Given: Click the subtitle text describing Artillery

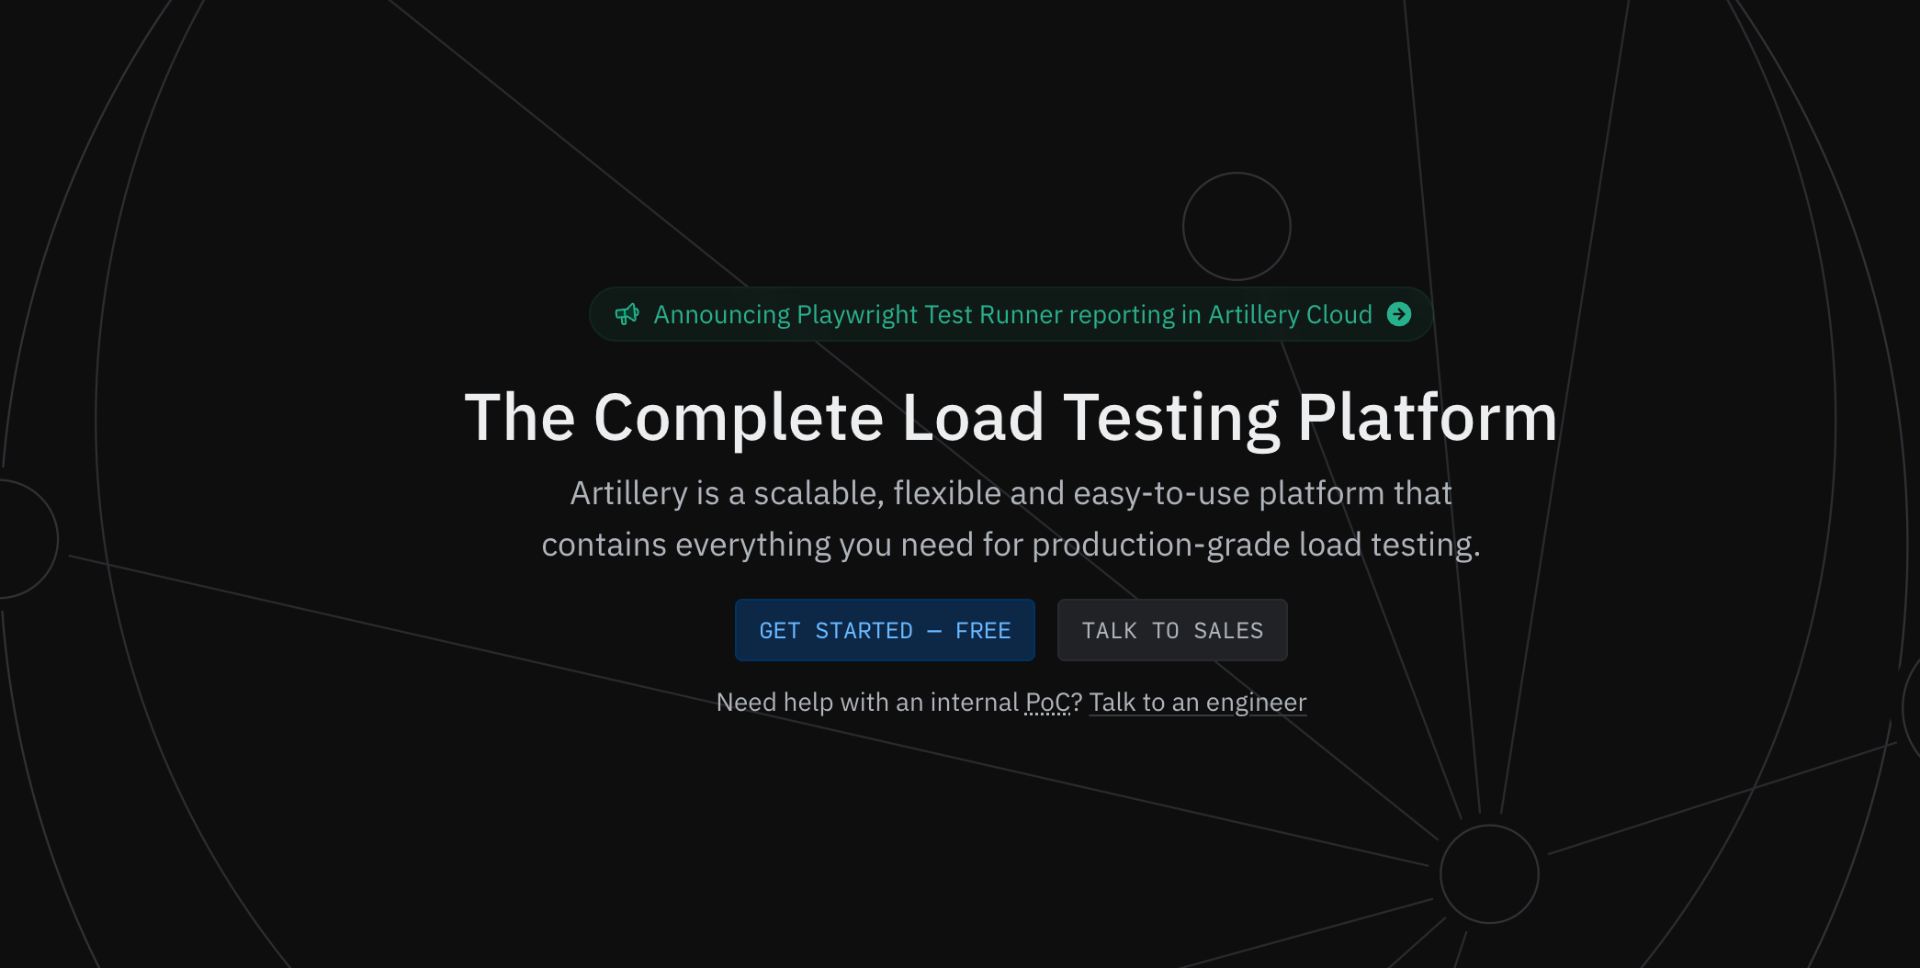Looking at the screenshot, I should (x=1010, y=518).
